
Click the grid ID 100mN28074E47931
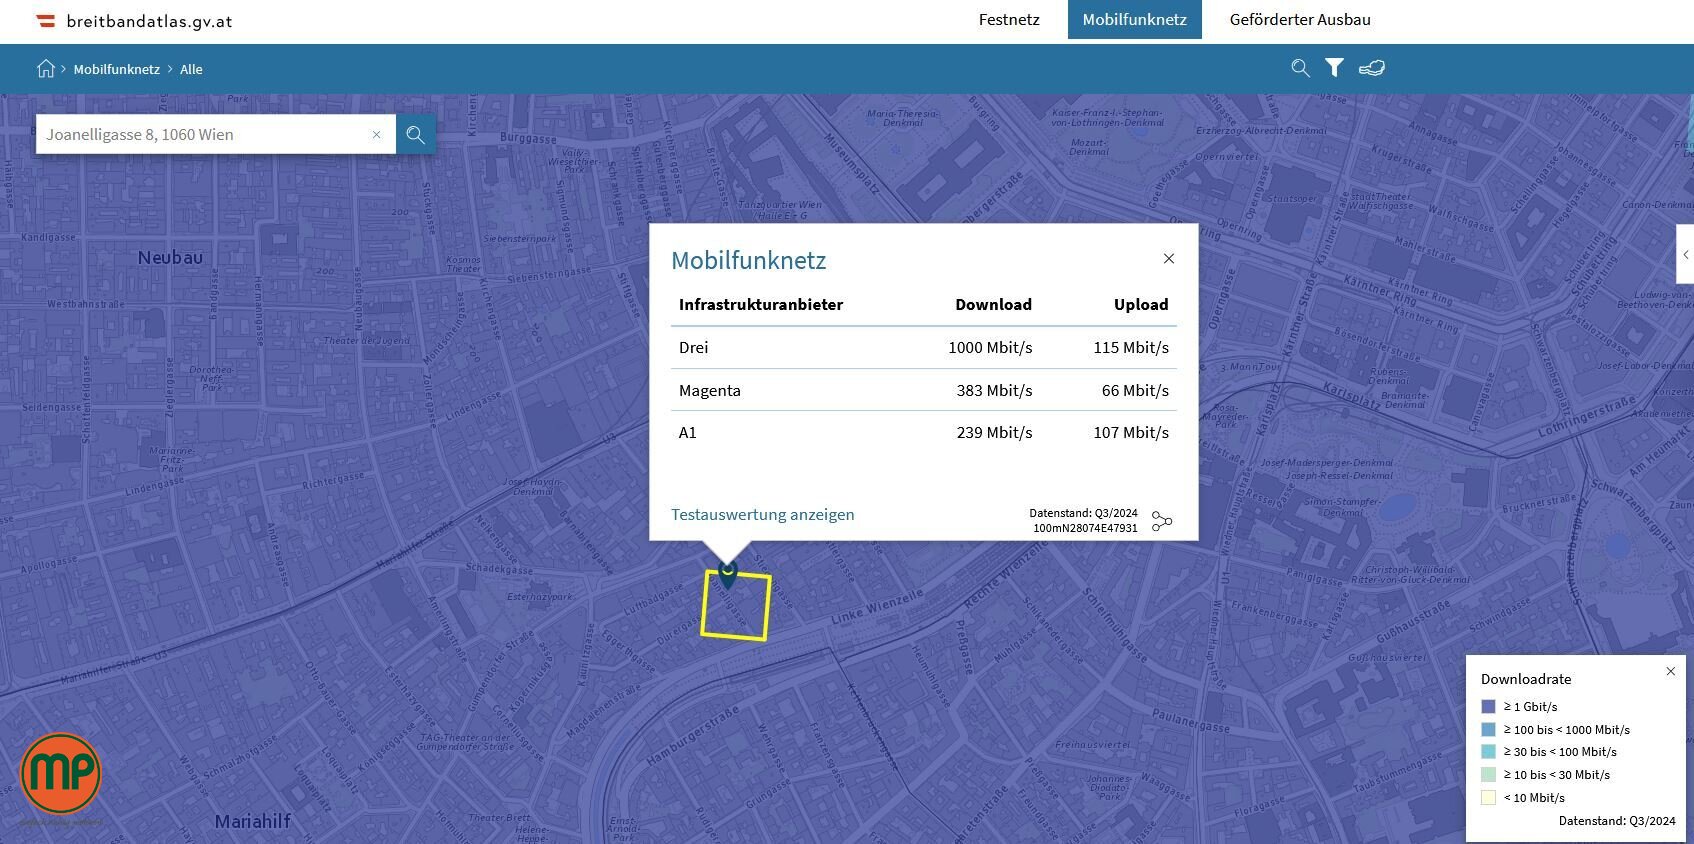1085,528
